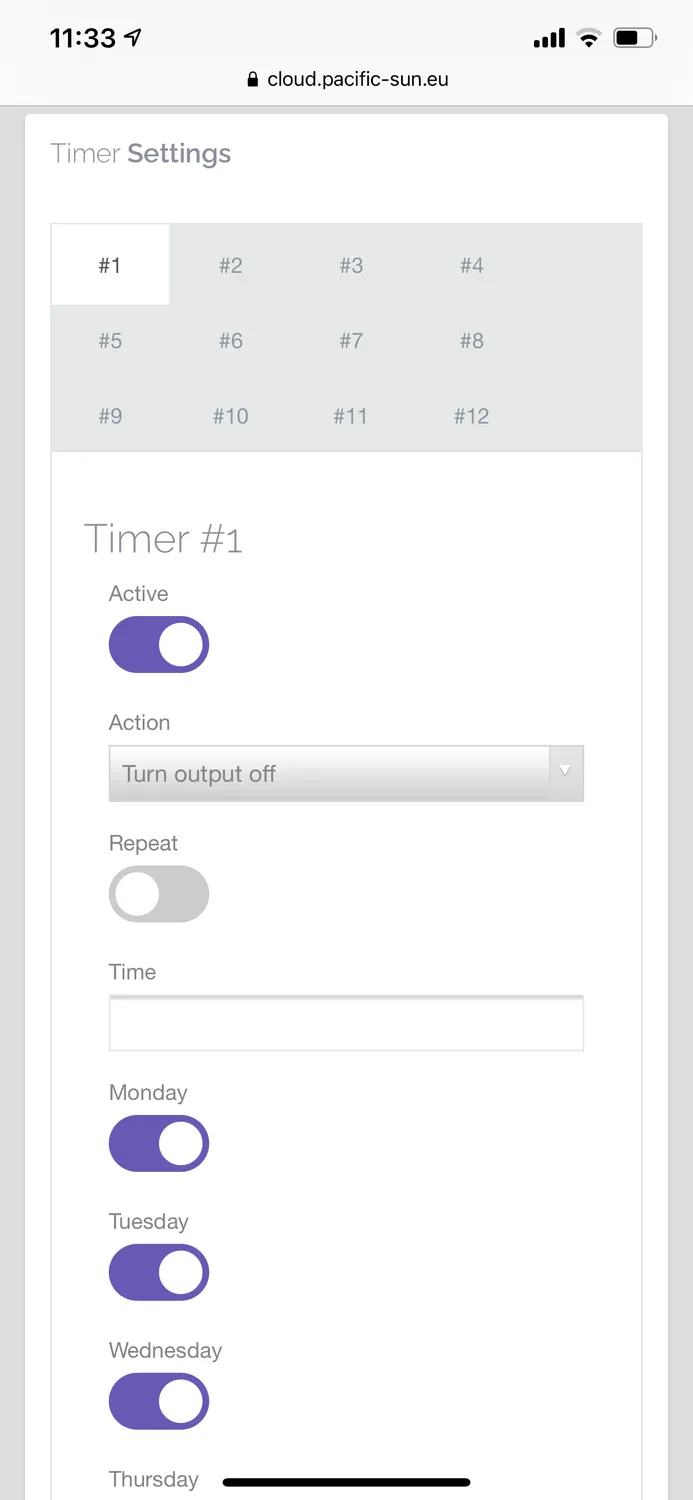Tap the Wi-Fi status icon
Screen dimensions: 693x1500
coord(589,39)
